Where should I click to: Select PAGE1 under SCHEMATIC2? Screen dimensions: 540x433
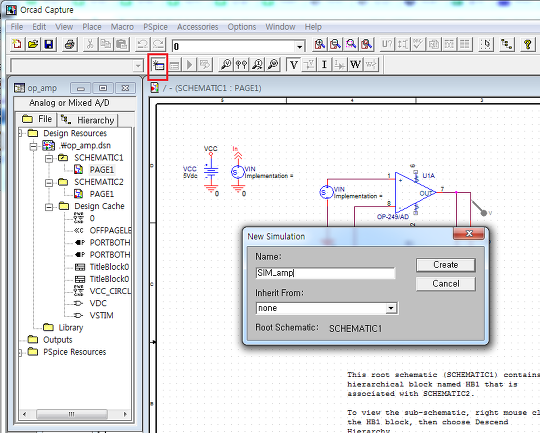coord(102,194)
